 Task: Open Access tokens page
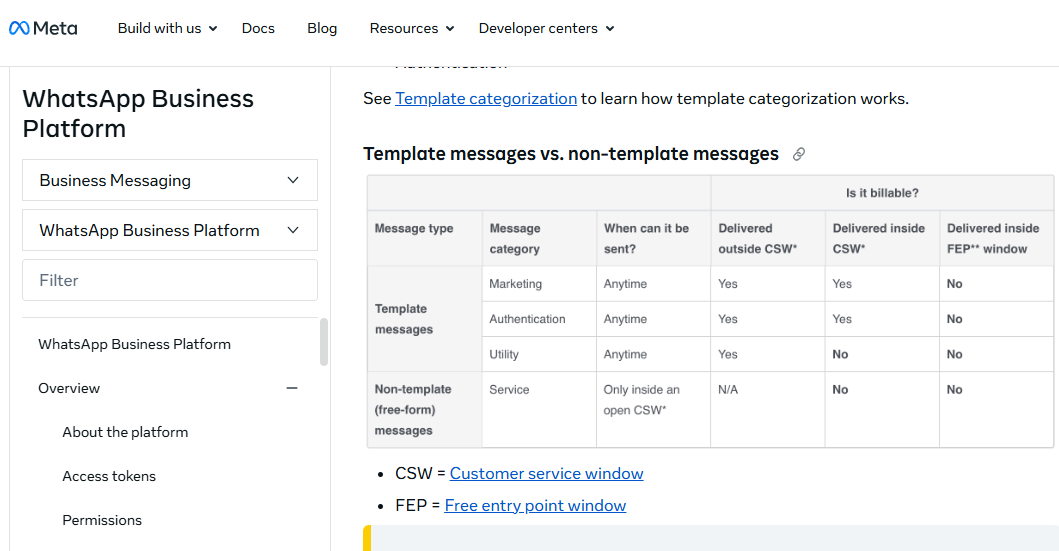[109, 476]
